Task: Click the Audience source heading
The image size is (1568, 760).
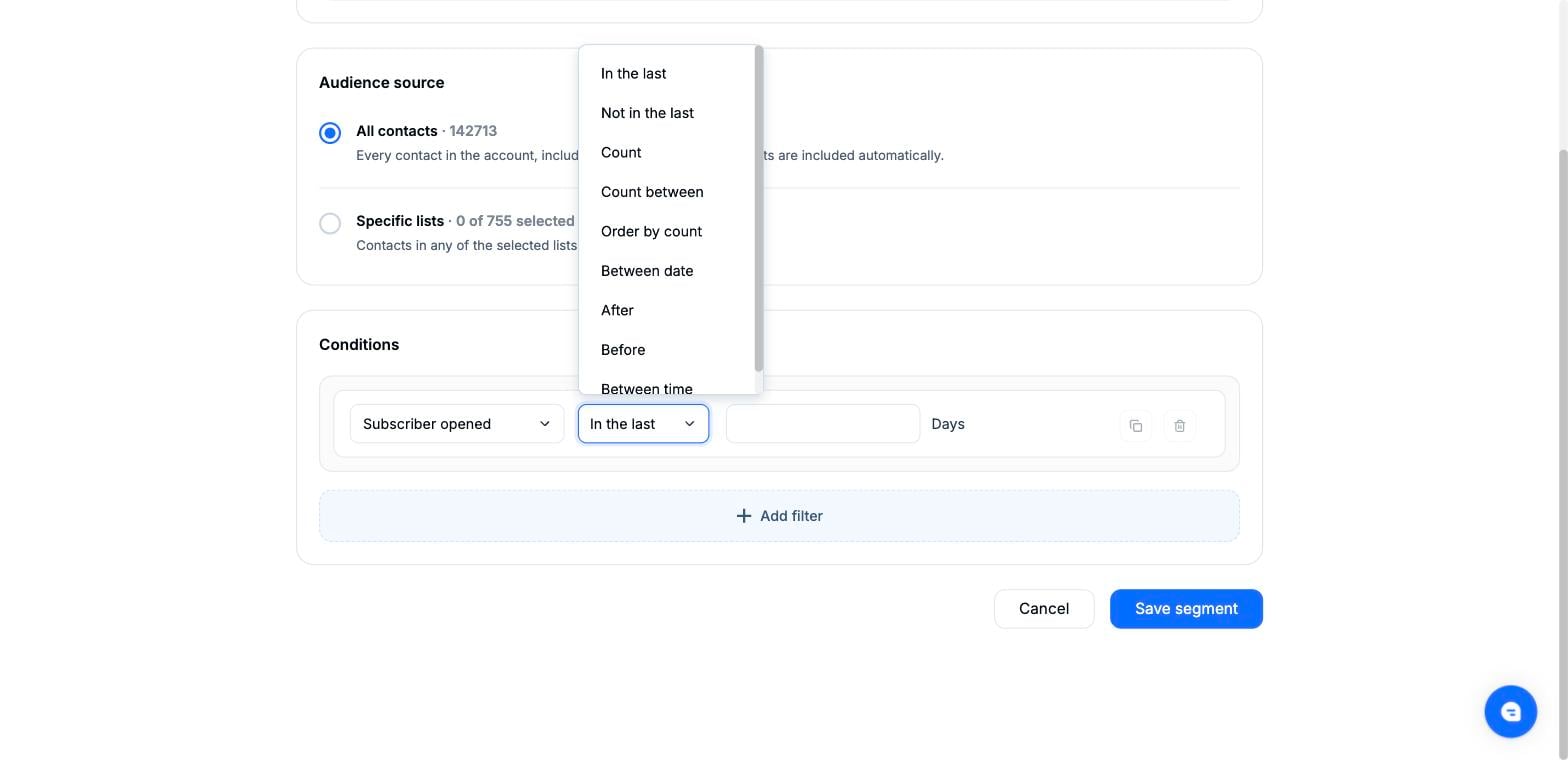Action: tap(382, 83)
